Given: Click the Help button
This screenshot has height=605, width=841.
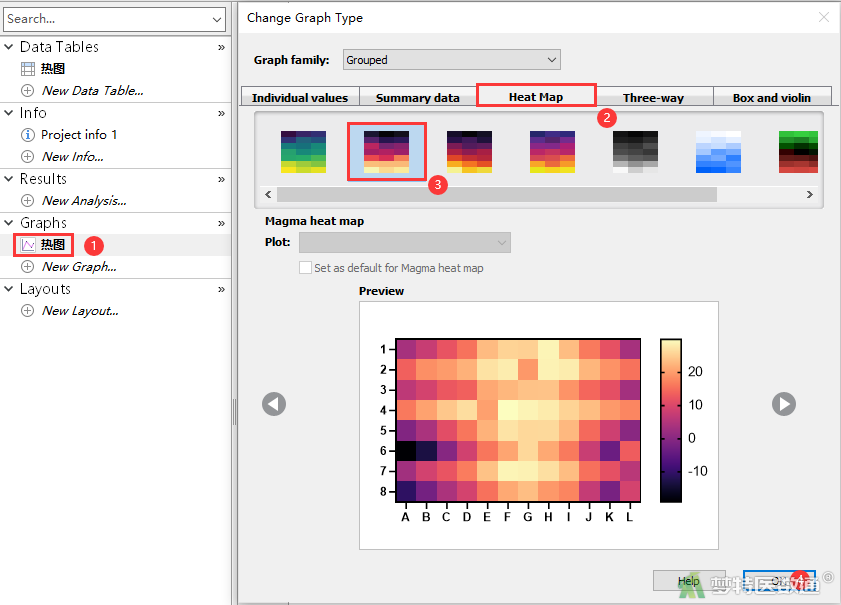Looking at the screenshot, I should coord(689,581).
